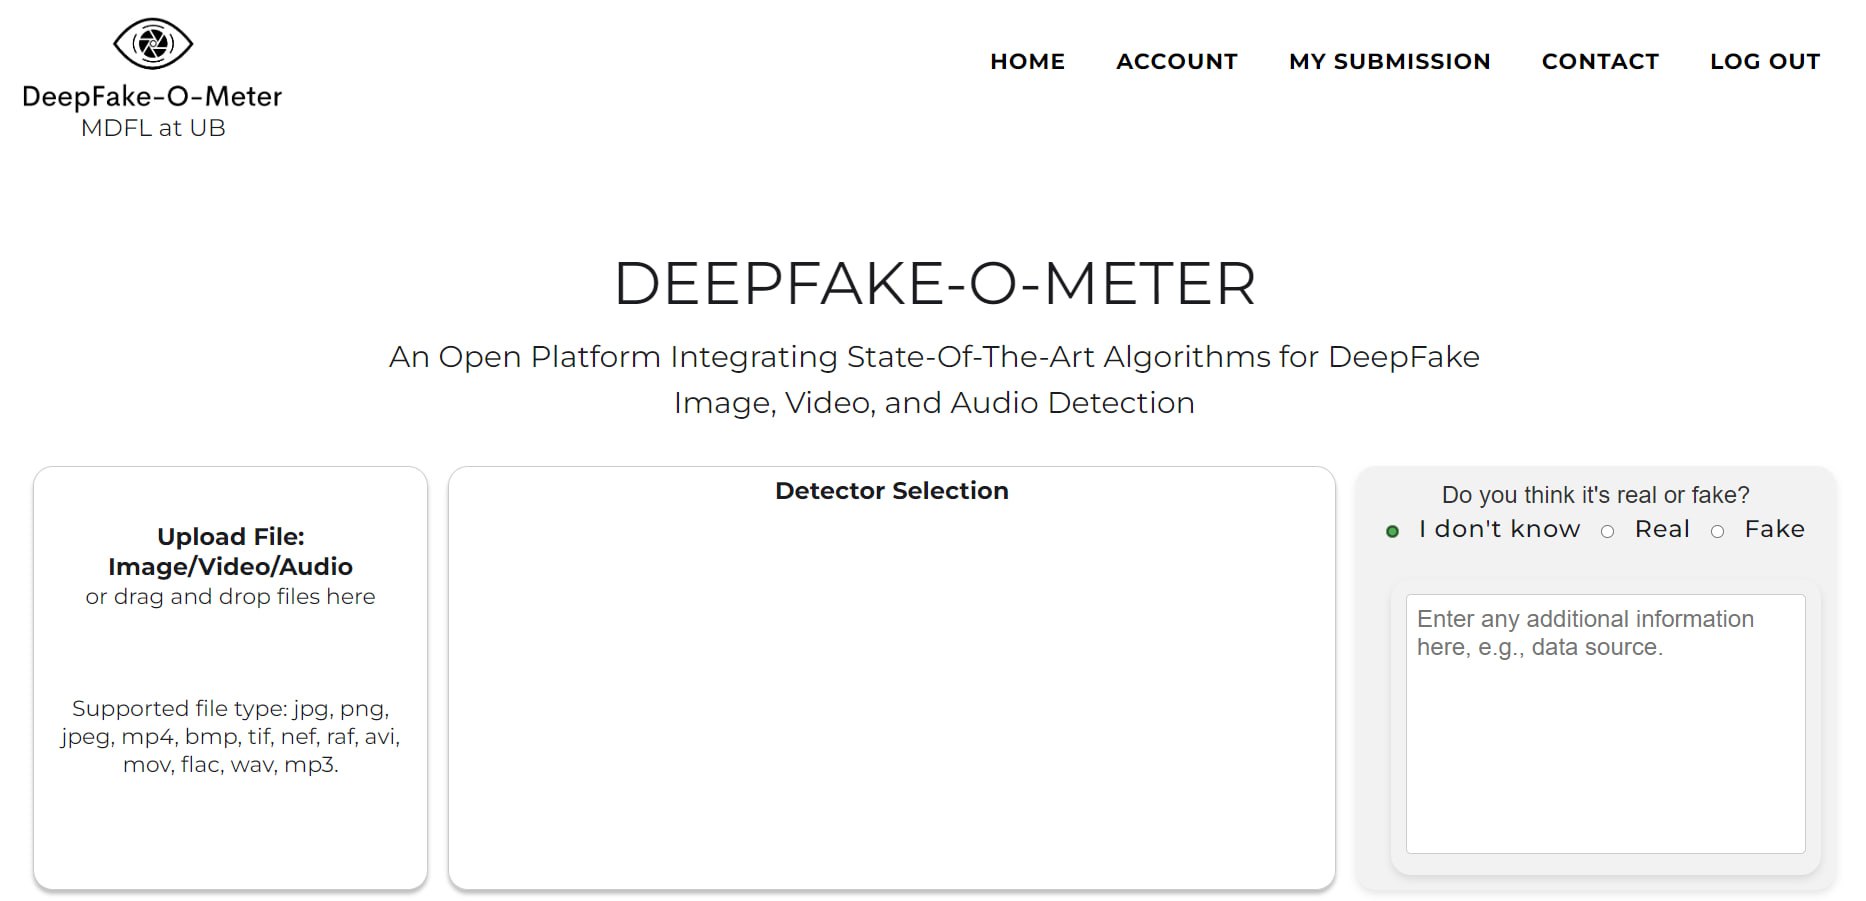Viewport: 1866px width, 901px height.
Task: Navigate to the CONTACT page
Action: 1600,62
